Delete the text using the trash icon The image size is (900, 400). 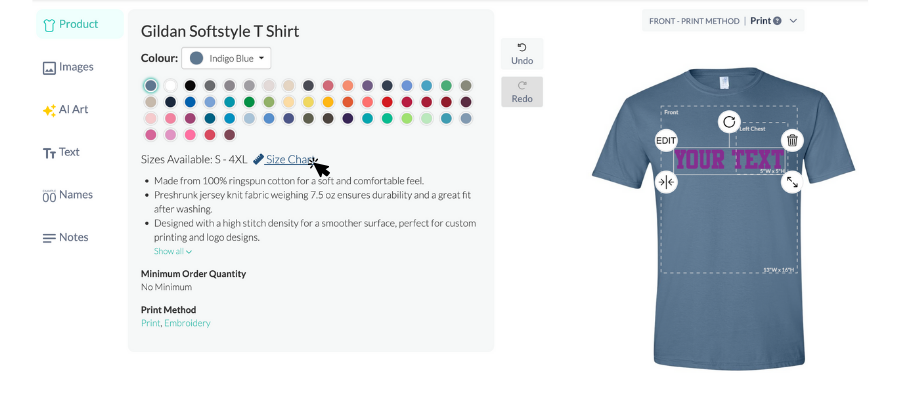click(x=792, y=140)
